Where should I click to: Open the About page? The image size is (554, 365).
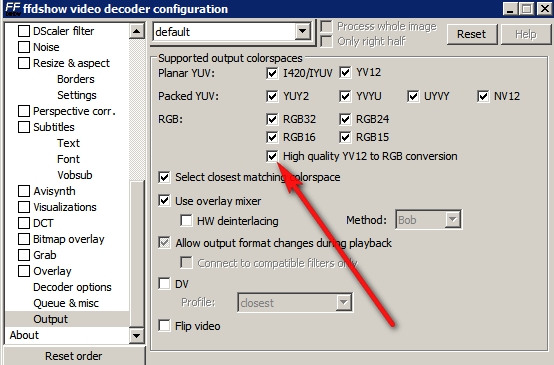(x=24, y=335)
